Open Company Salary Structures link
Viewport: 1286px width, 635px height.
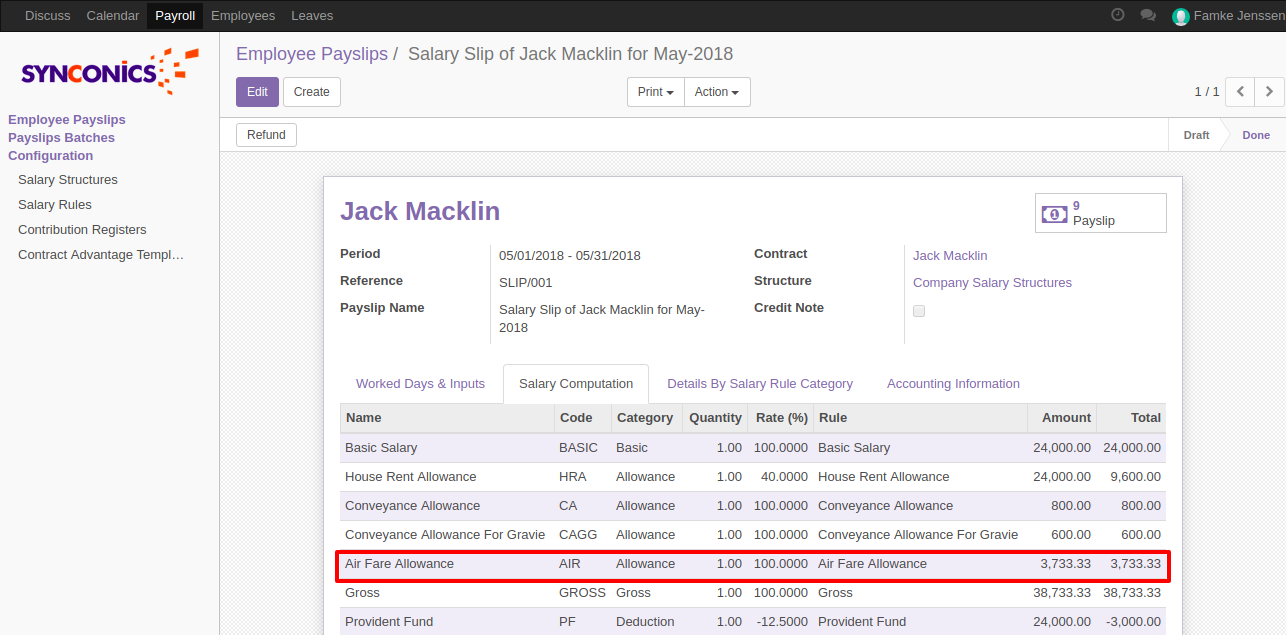(991, 283)
